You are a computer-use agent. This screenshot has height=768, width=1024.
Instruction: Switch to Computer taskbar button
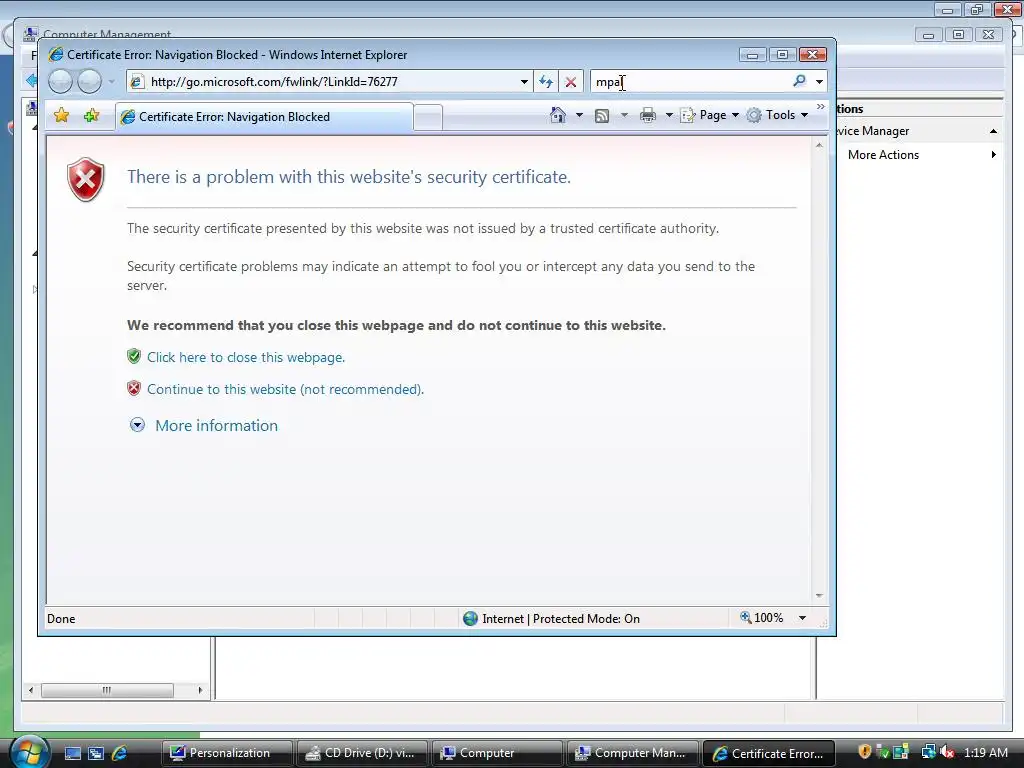click(x=497, y=753)
